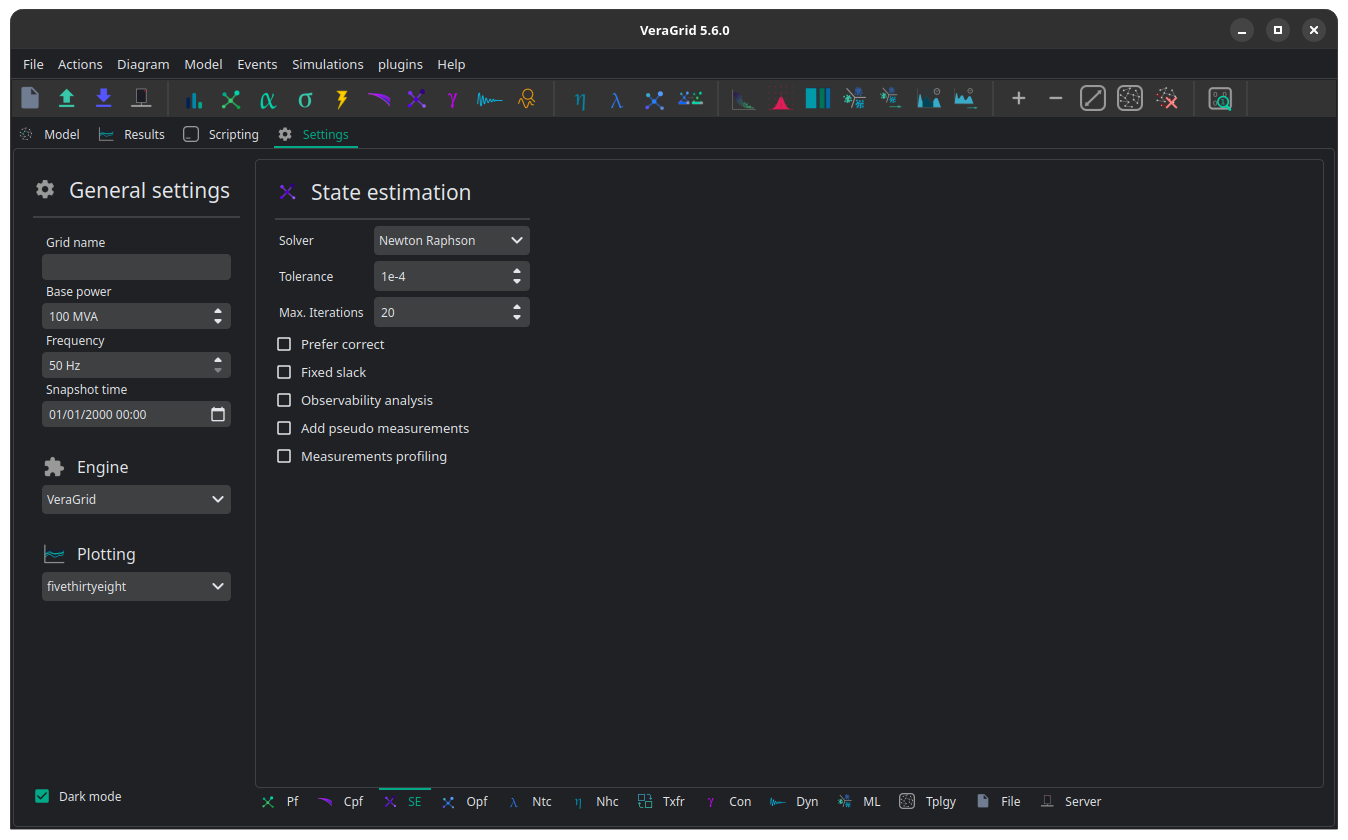This screenshot has width=1348, height=840.
Task: Open the Diagram menu
Action: coord(143,64)
